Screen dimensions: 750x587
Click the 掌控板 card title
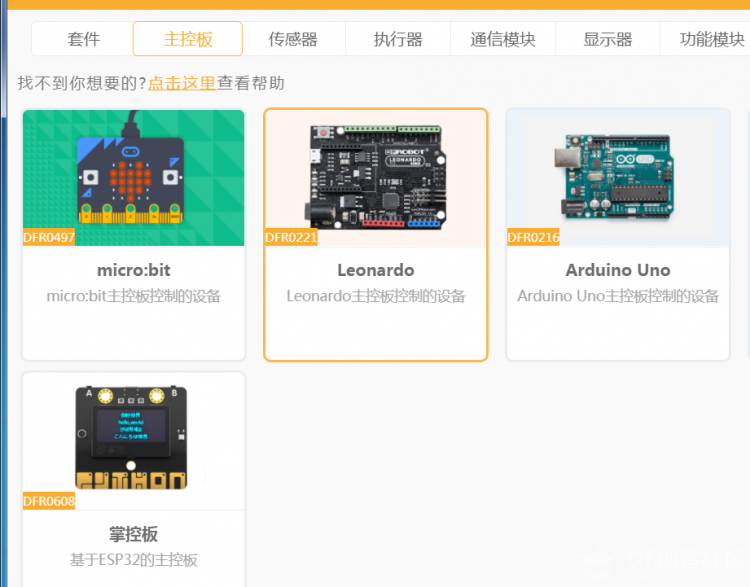tap(133, 534)
